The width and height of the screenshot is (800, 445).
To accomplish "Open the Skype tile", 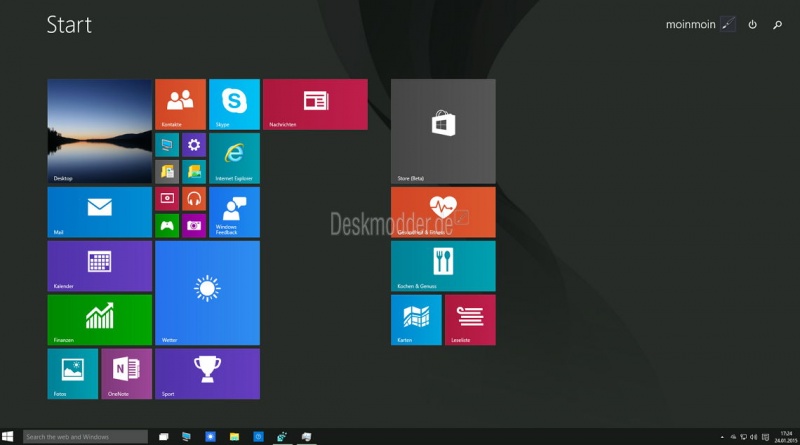I will tap(234, 104).
